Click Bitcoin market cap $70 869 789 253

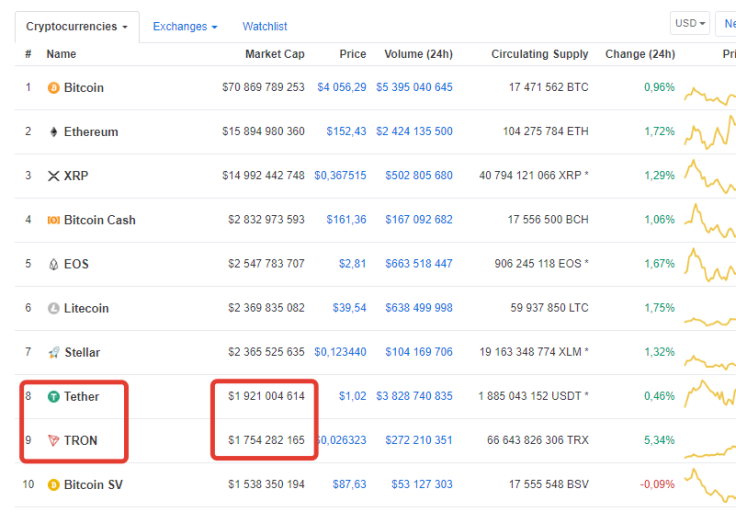tap(263, 87)
